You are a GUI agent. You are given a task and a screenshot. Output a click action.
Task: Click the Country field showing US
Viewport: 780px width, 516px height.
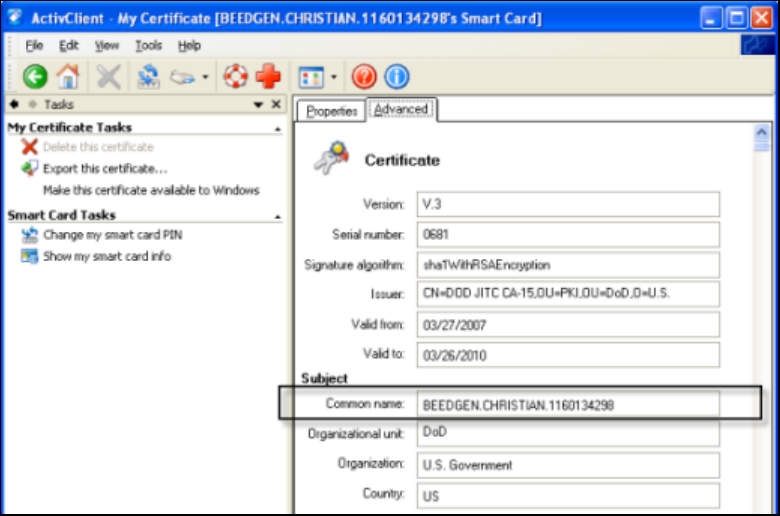coord(568,496)
